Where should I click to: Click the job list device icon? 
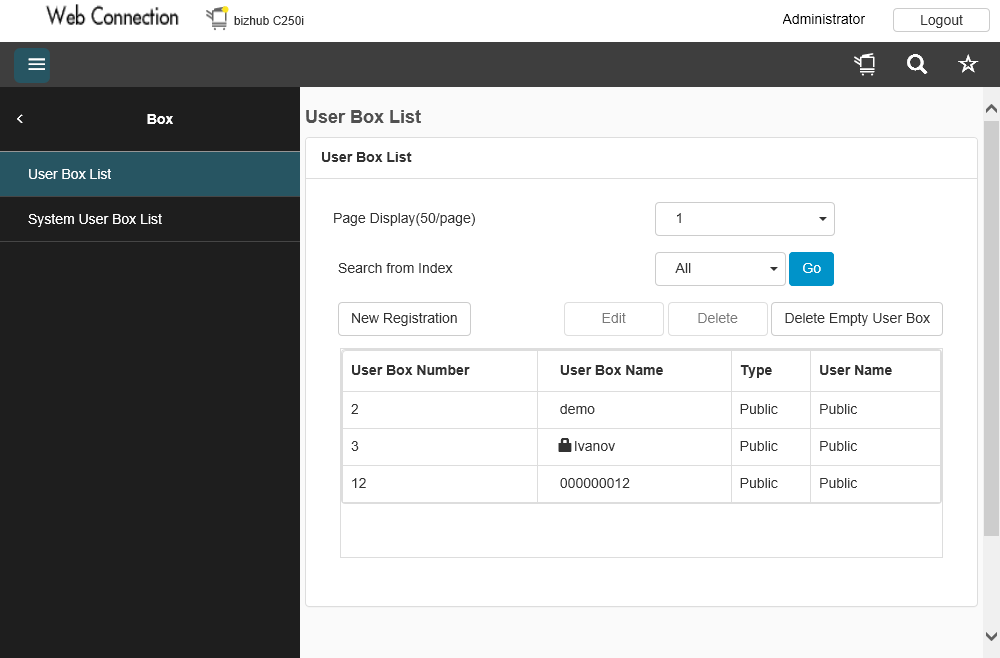click(865, 65)
